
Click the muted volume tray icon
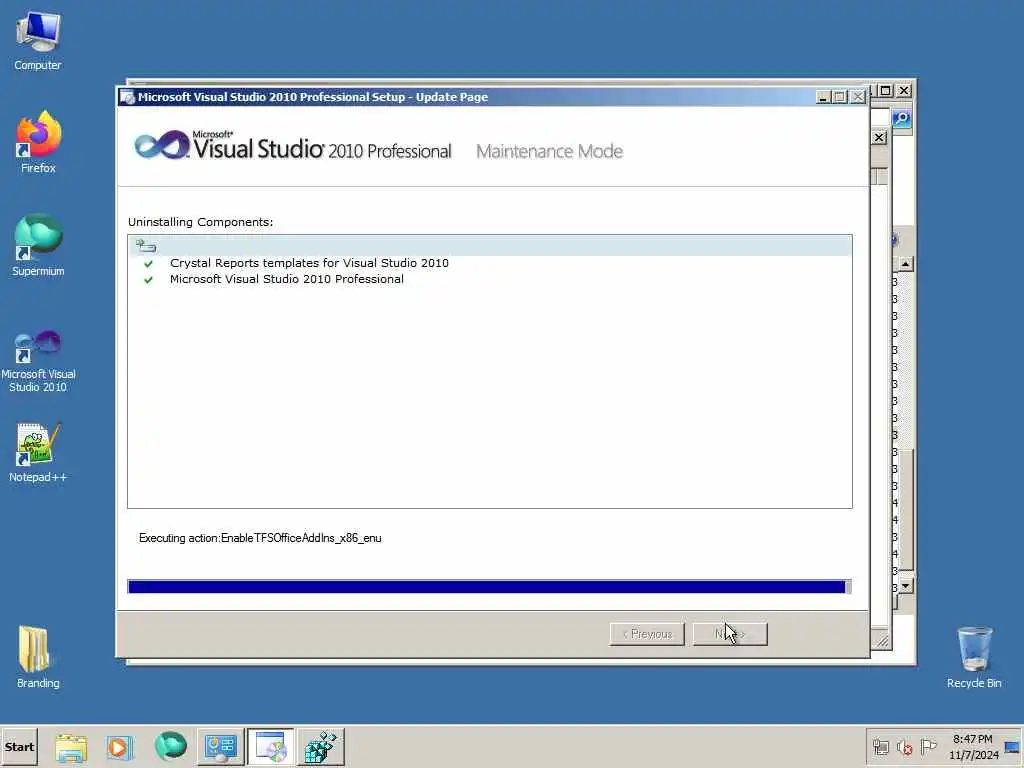tap(904, 747)
